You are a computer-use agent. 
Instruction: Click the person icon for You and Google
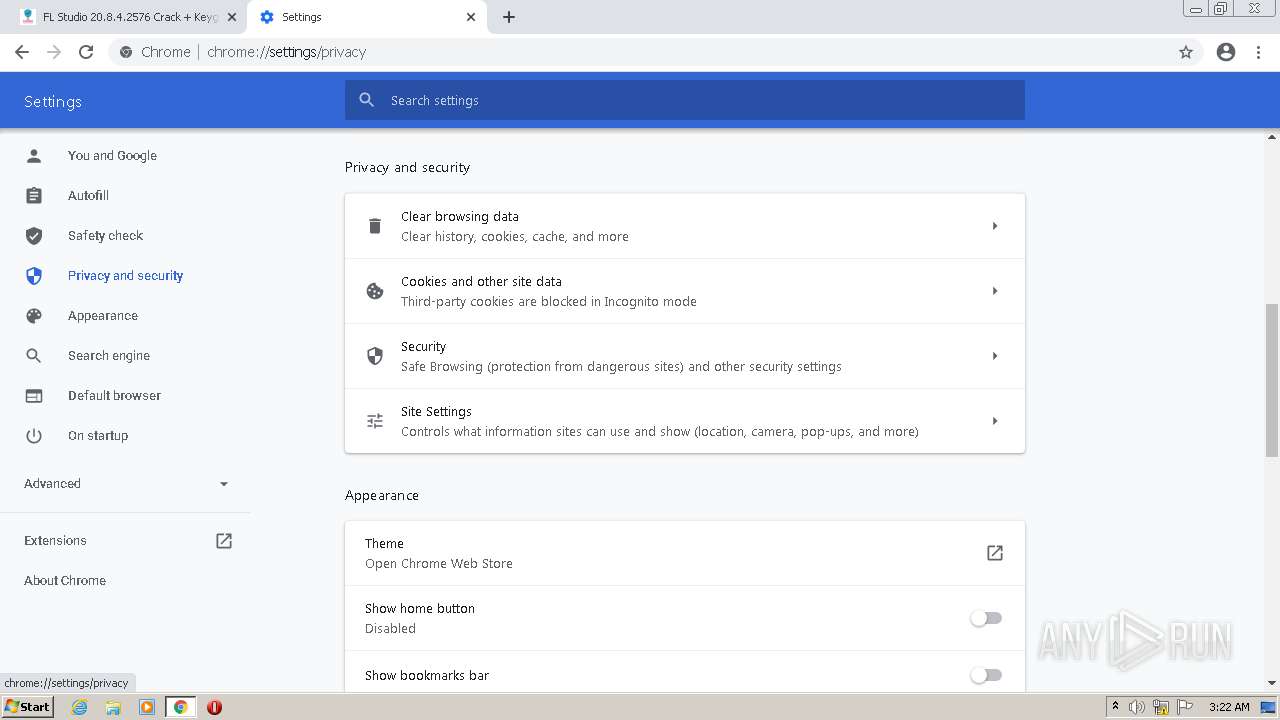(34, 155)
